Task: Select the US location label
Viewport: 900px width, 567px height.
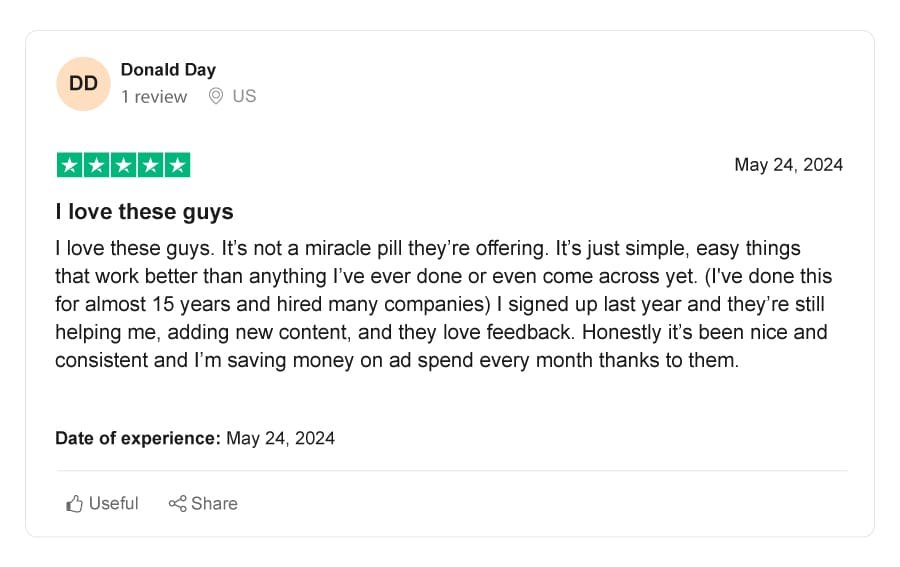Action: pos(245,96)
